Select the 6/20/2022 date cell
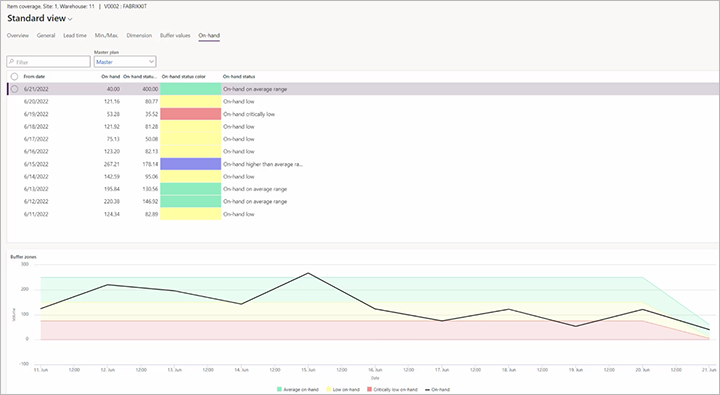Viewport: 720px width, 395px height. 36,102
